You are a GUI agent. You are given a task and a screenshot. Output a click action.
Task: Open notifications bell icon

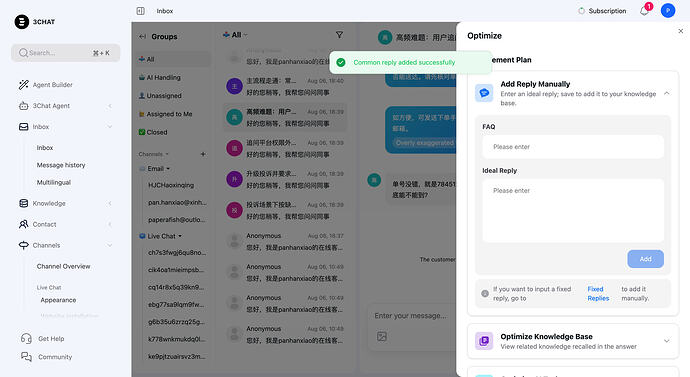(x=644, y=11)
